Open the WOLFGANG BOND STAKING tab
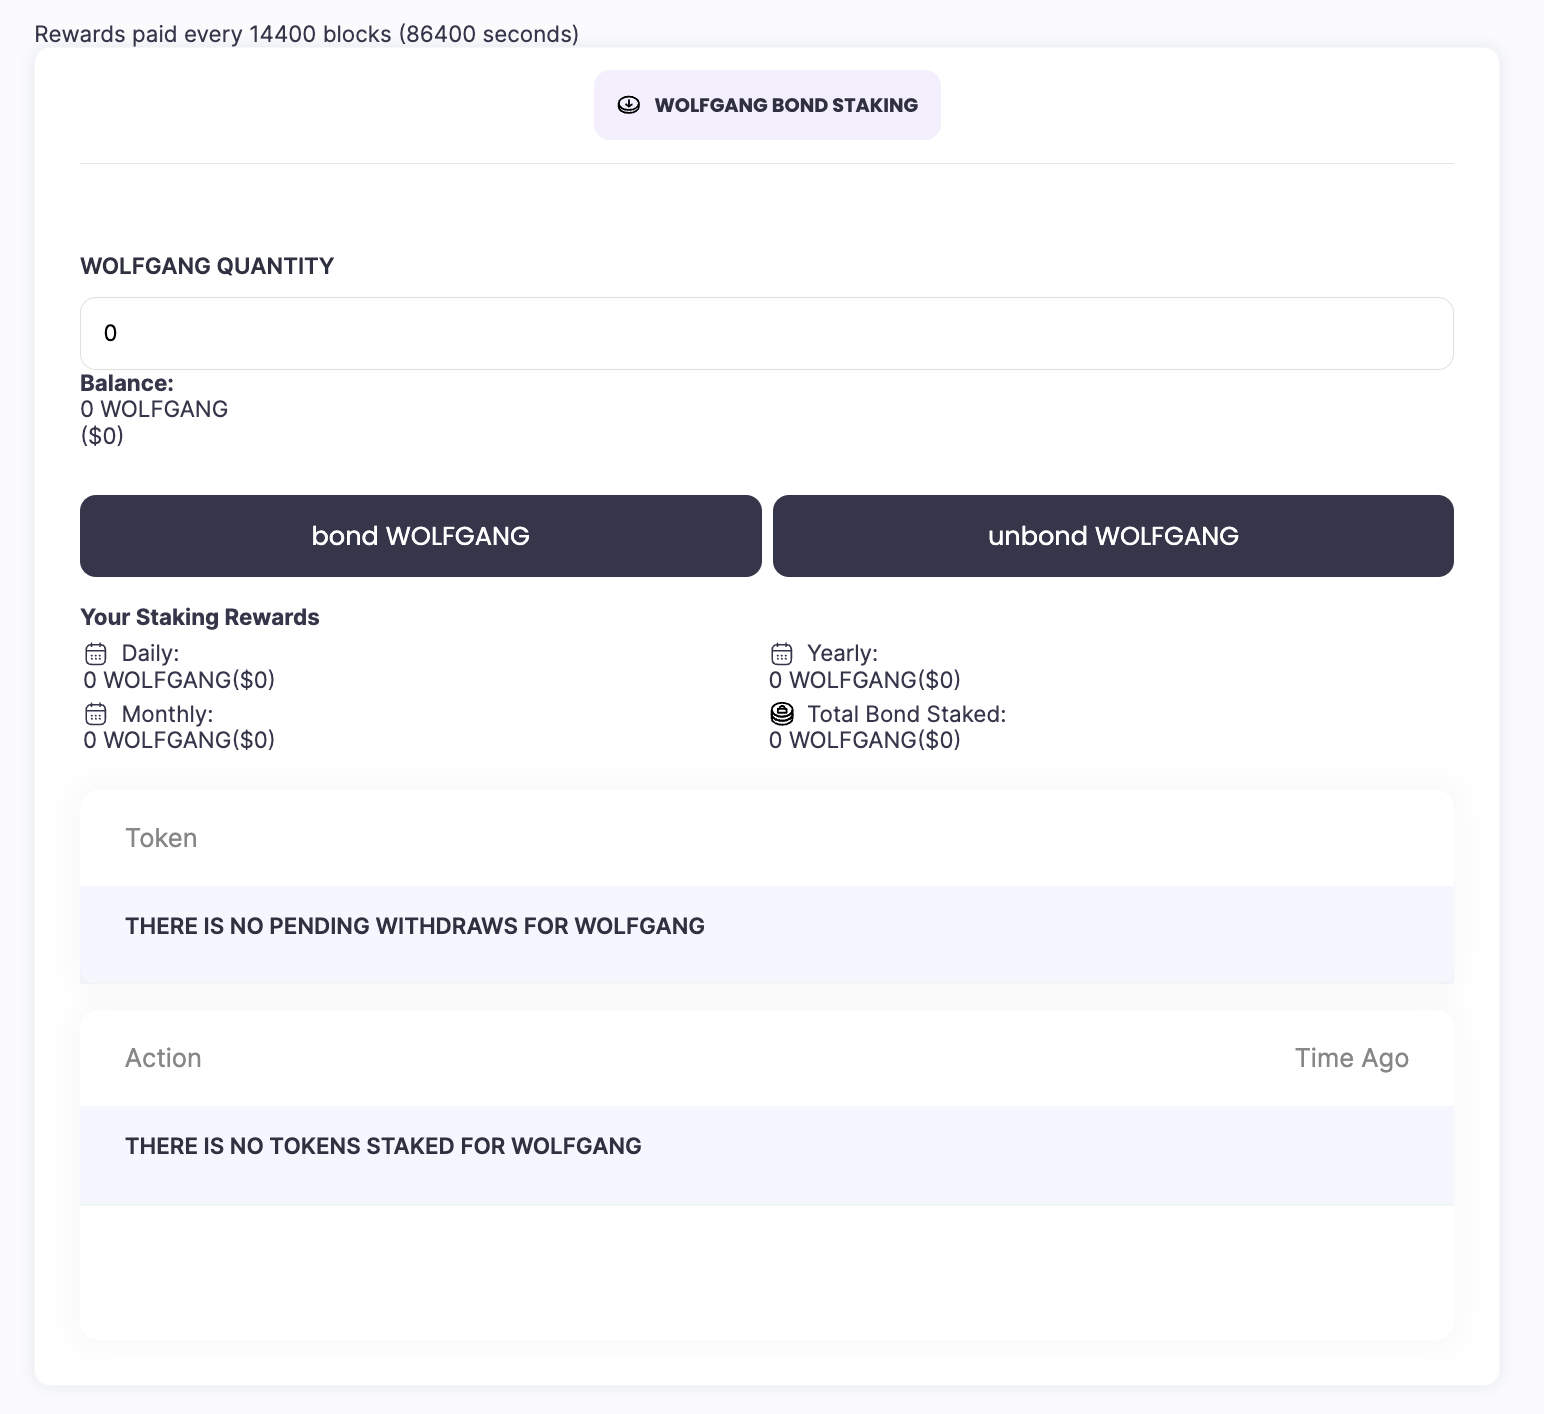The image size is (1544, 1414). point(767,105)
